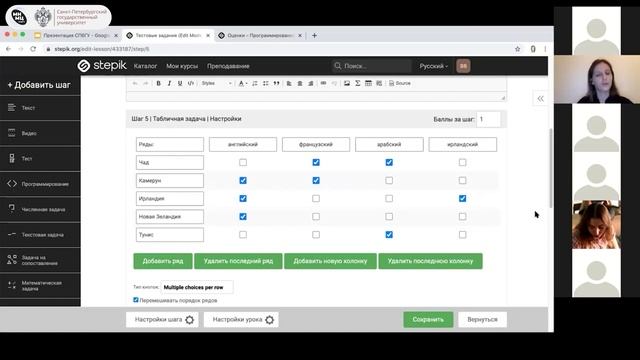
Task: Check арабский for row Камерун
Action: [x=389, y=180]
